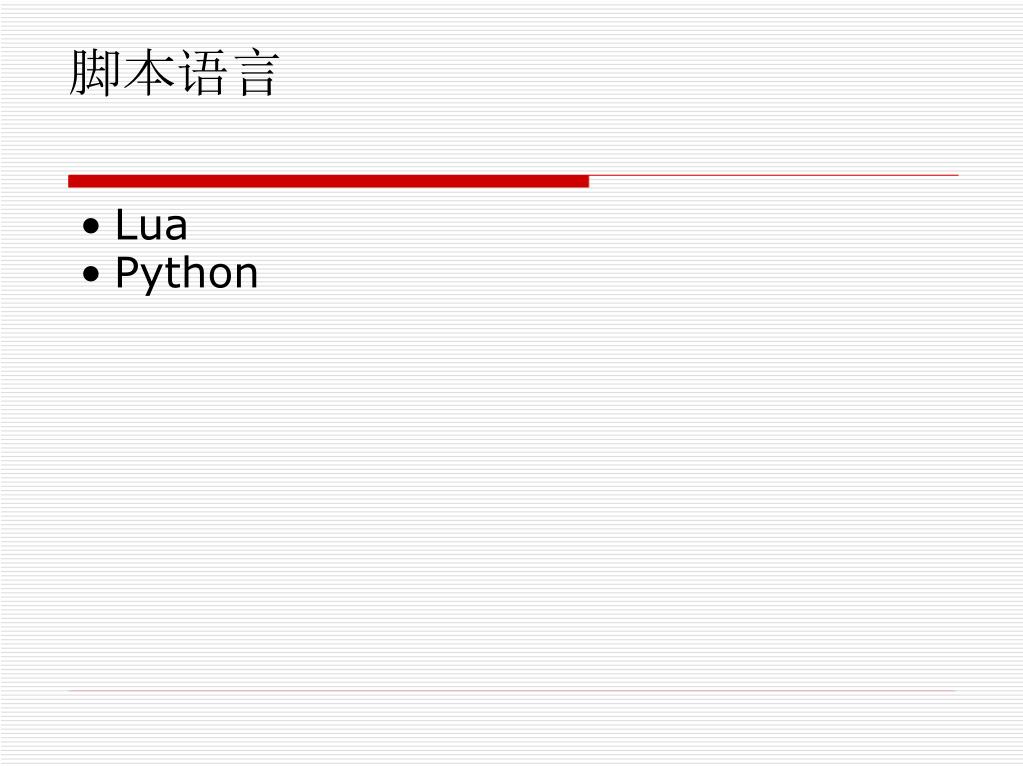Select the slide title 脚本语言
1023x767 pixels.
tap(174, 73)
